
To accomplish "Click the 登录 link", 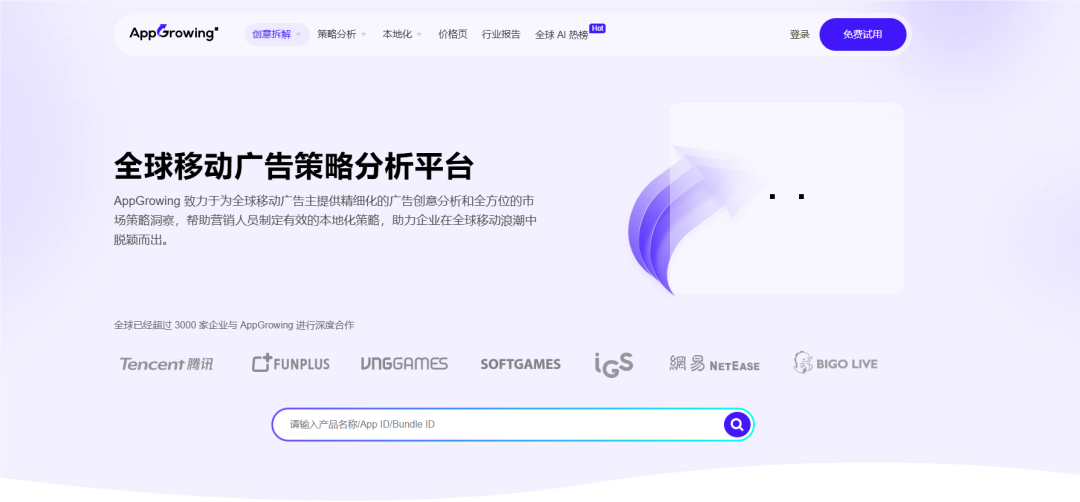I will click(800, 34).
